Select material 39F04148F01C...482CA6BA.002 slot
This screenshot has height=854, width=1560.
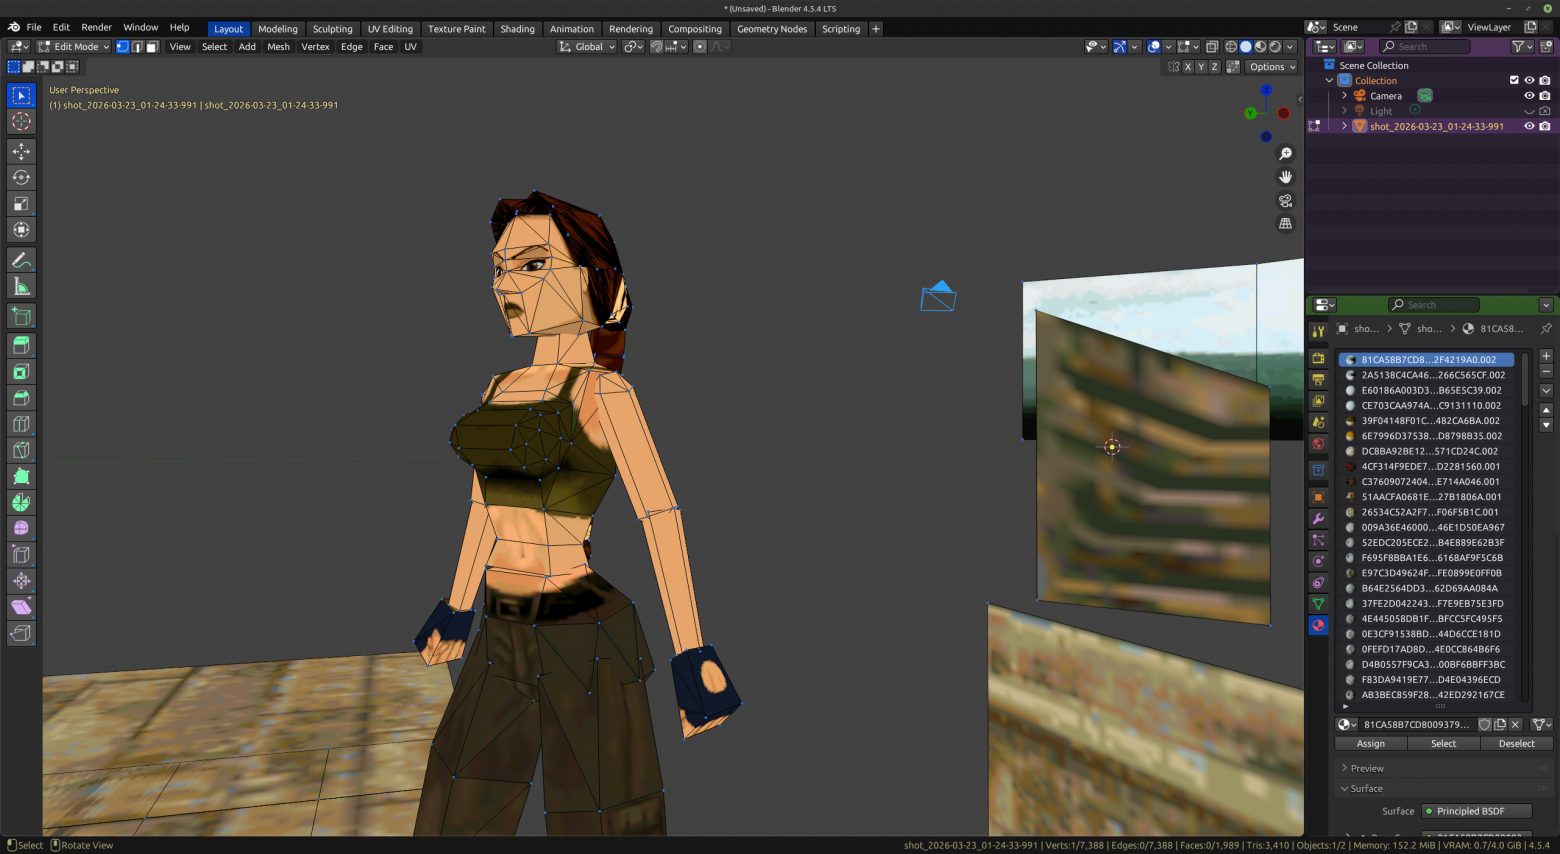tap(1428, 421)
